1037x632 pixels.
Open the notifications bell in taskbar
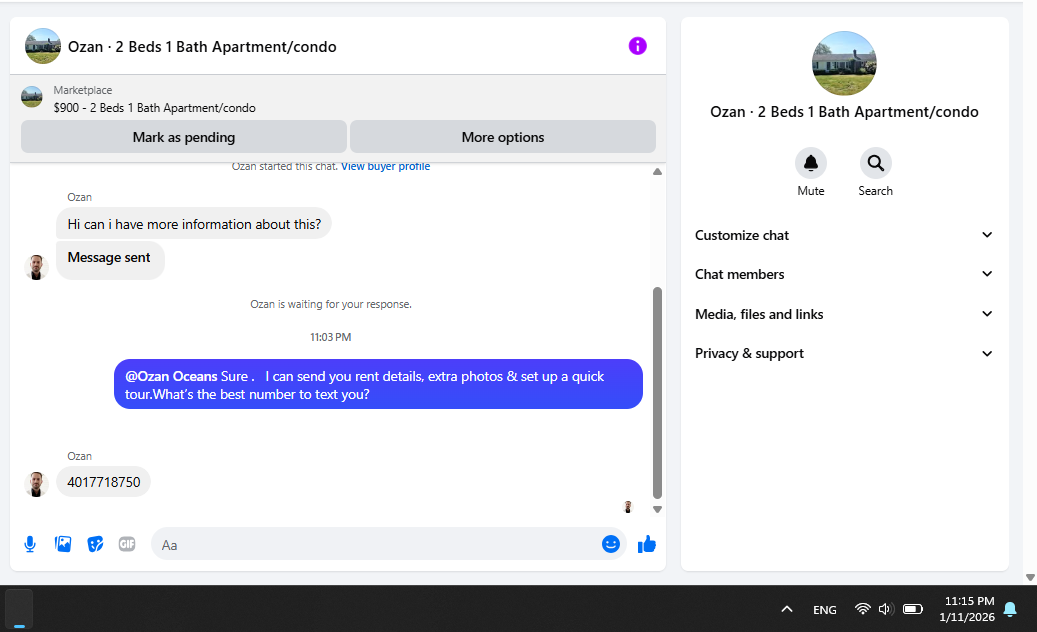click(x=1010, y=609)
